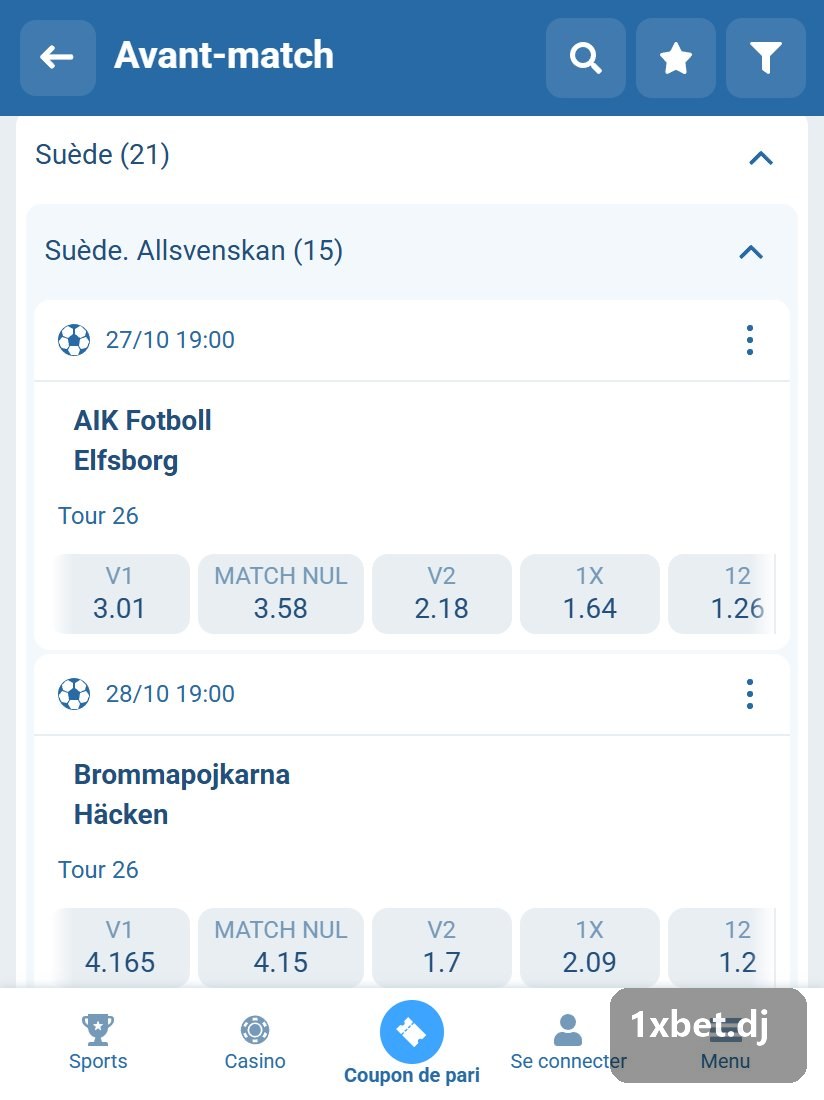This screenshot has height=1100, width=824.
Task: Select V1 odds 3.01 for AIK Fotboll
Action: tap(121, 594)
